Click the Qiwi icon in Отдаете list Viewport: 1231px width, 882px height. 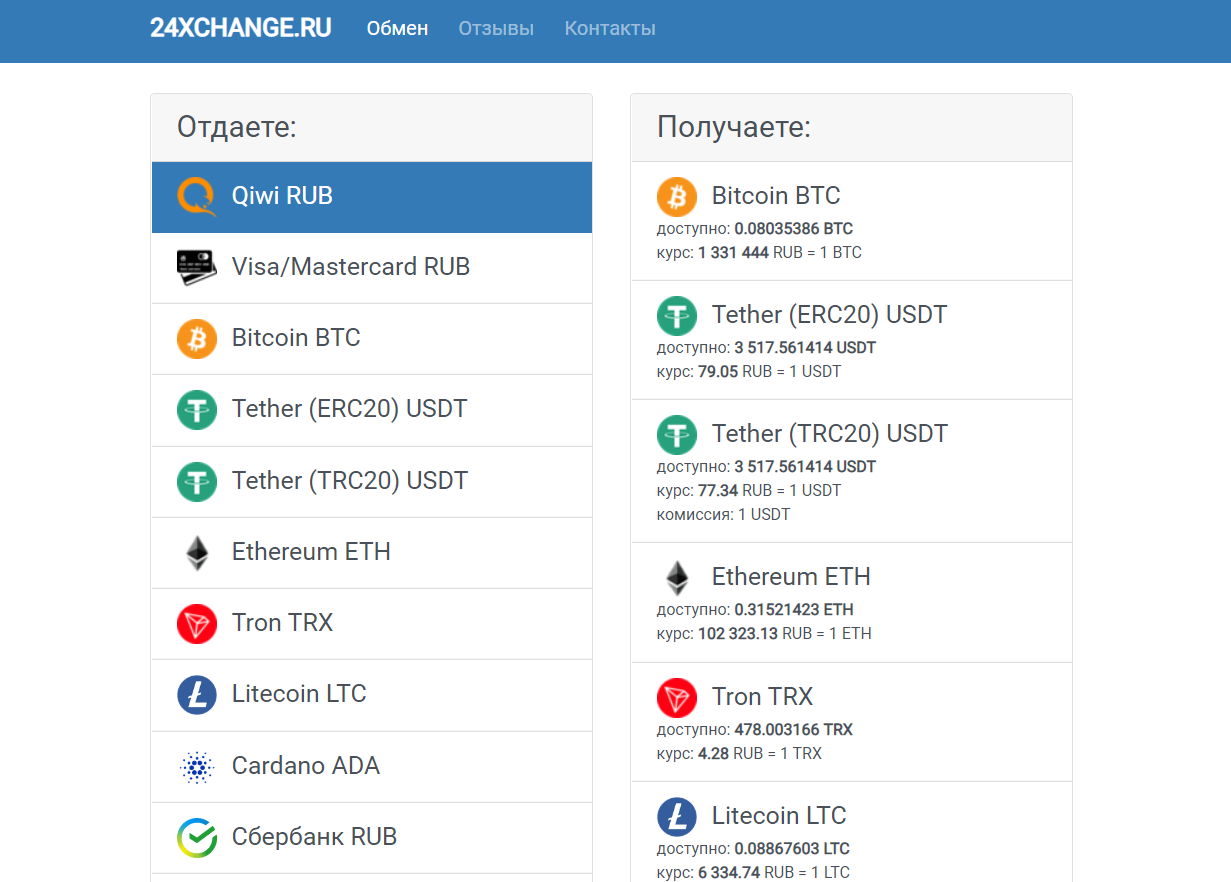click(197, 196)
